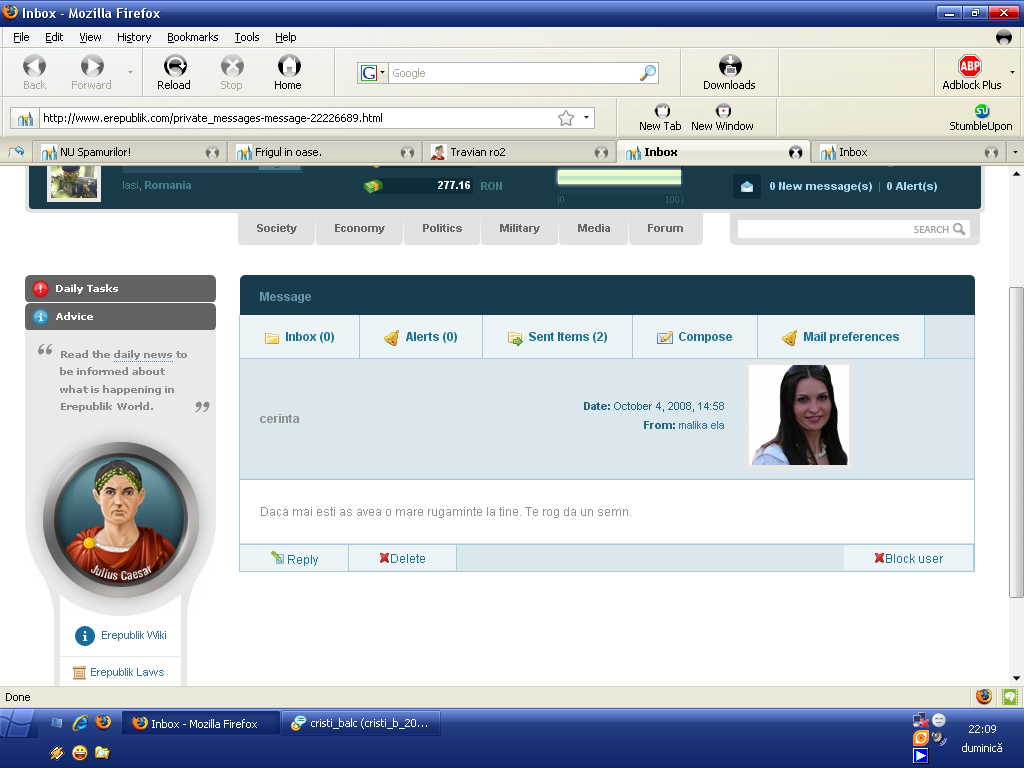Viewport: 1024px width, 768px height.
Task: Click the Adblock Plus icon
Action: coord(970,67)
